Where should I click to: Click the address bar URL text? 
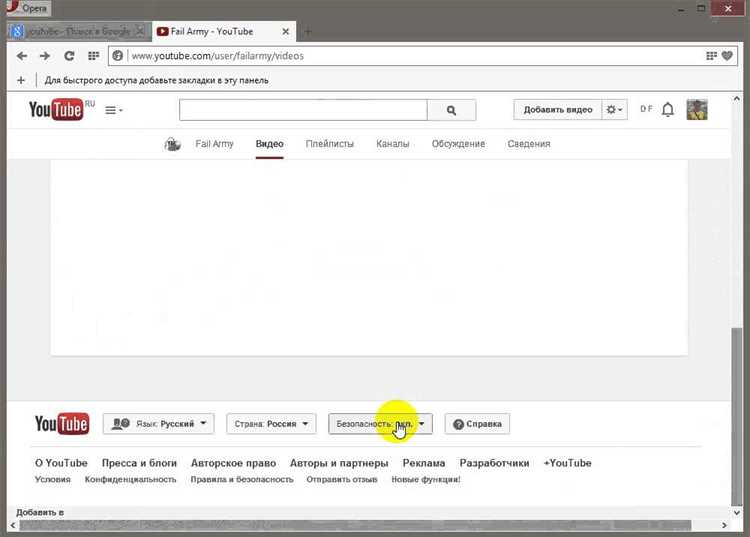pos(218,56)
